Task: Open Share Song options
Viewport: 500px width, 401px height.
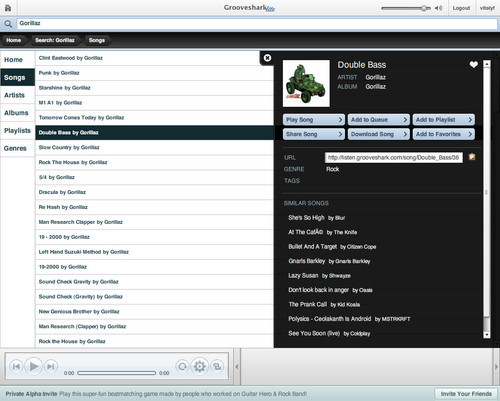Action: (313, 134)
